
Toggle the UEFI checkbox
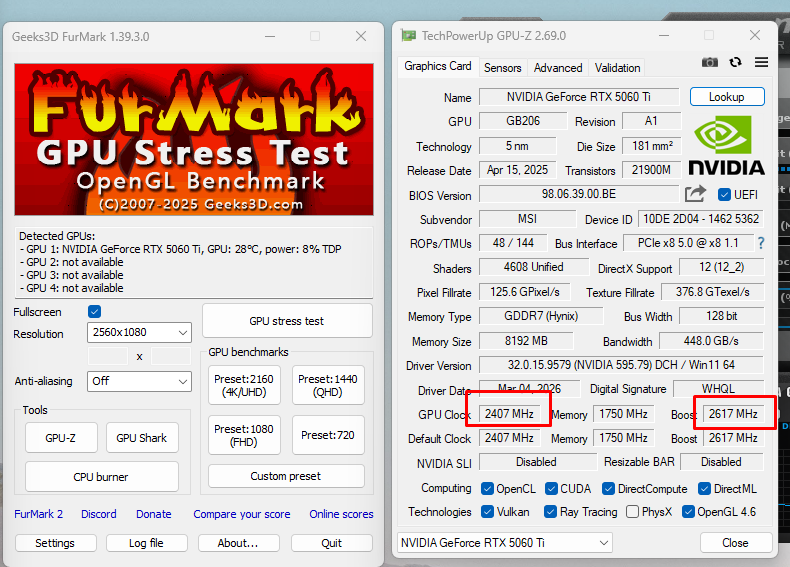tap(724, 195)
